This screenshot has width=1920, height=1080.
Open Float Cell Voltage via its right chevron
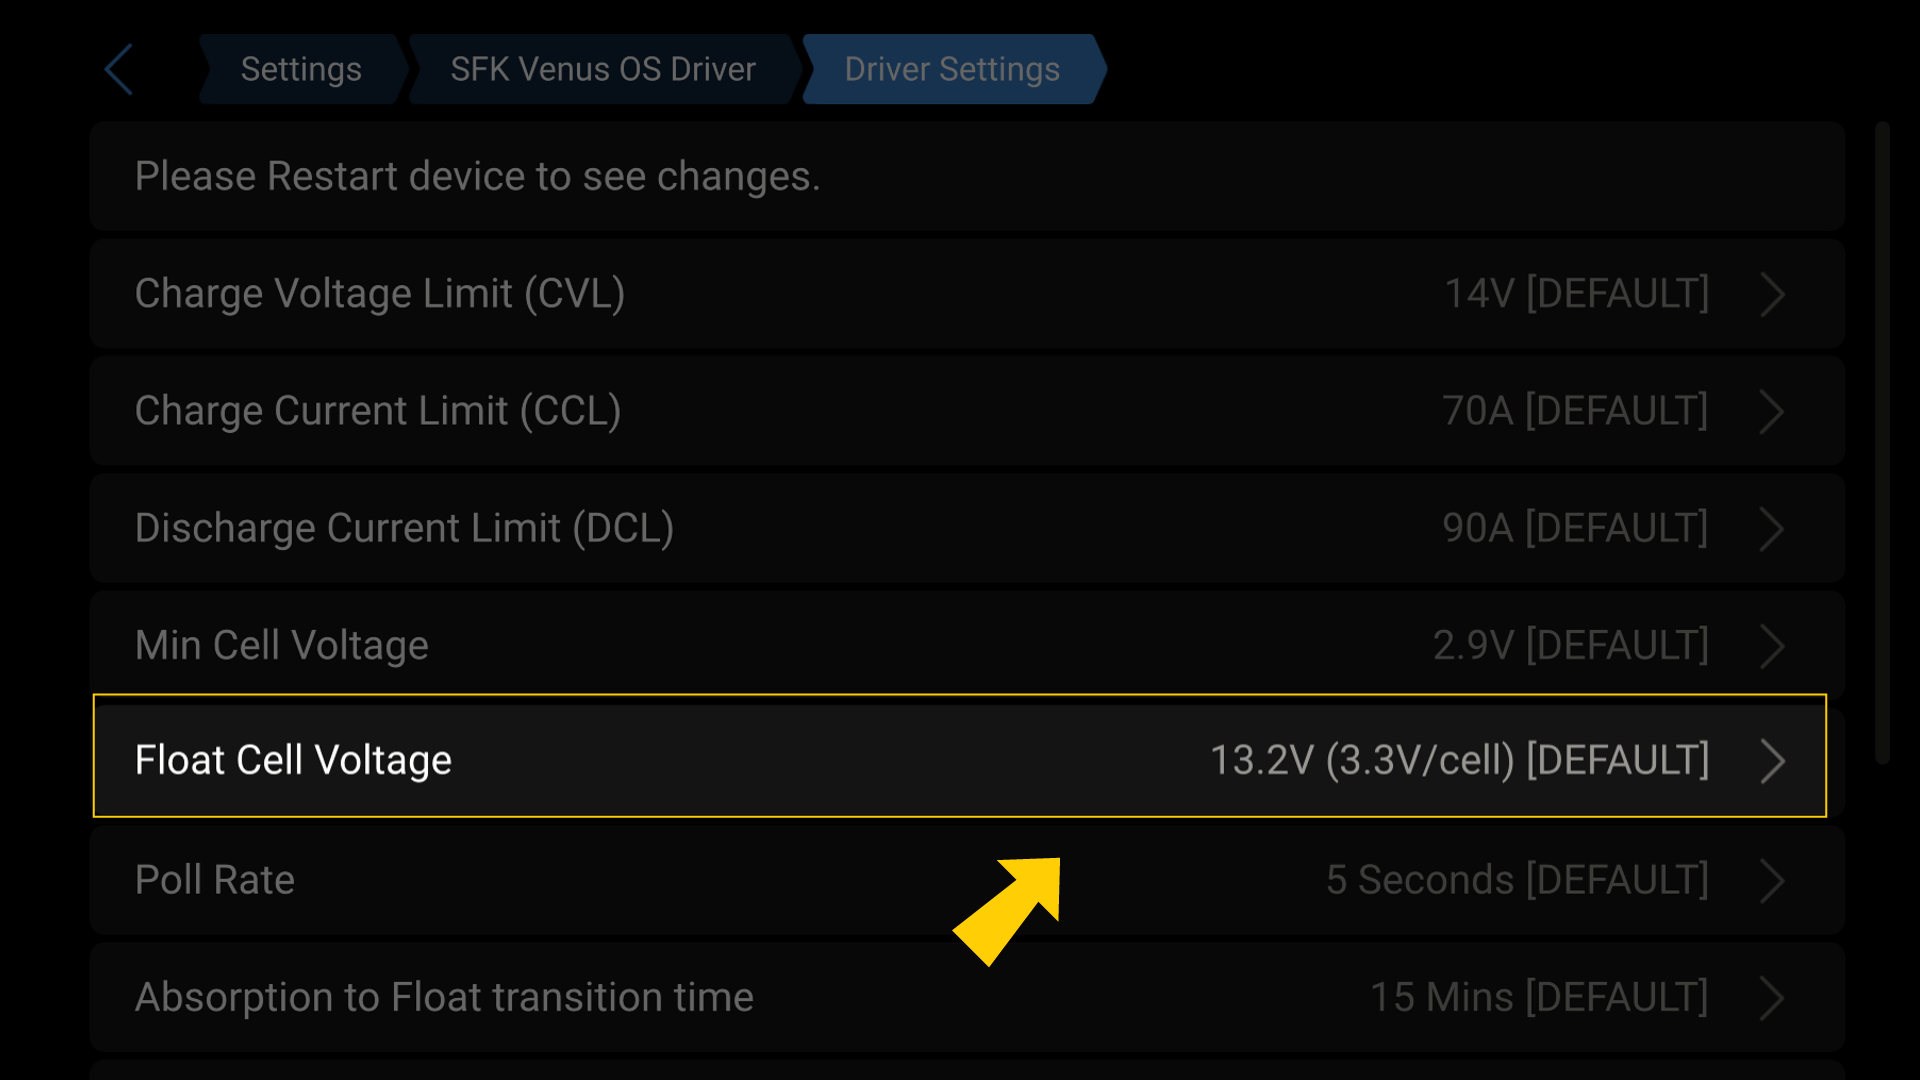pos(1773,760)
